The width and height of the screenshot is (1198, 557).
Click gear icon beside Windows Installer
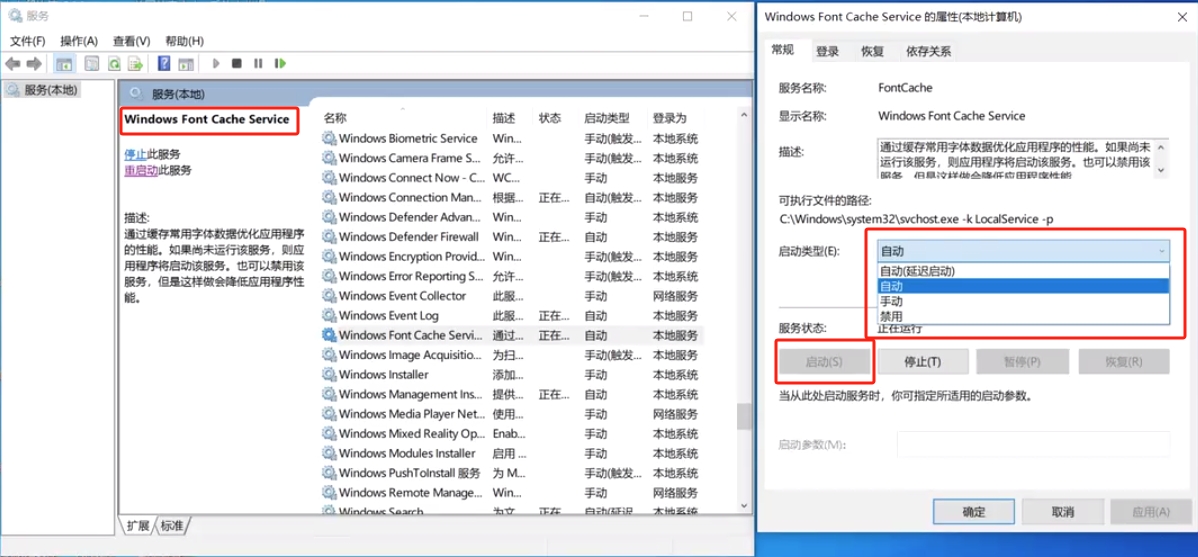coord(329,374)
